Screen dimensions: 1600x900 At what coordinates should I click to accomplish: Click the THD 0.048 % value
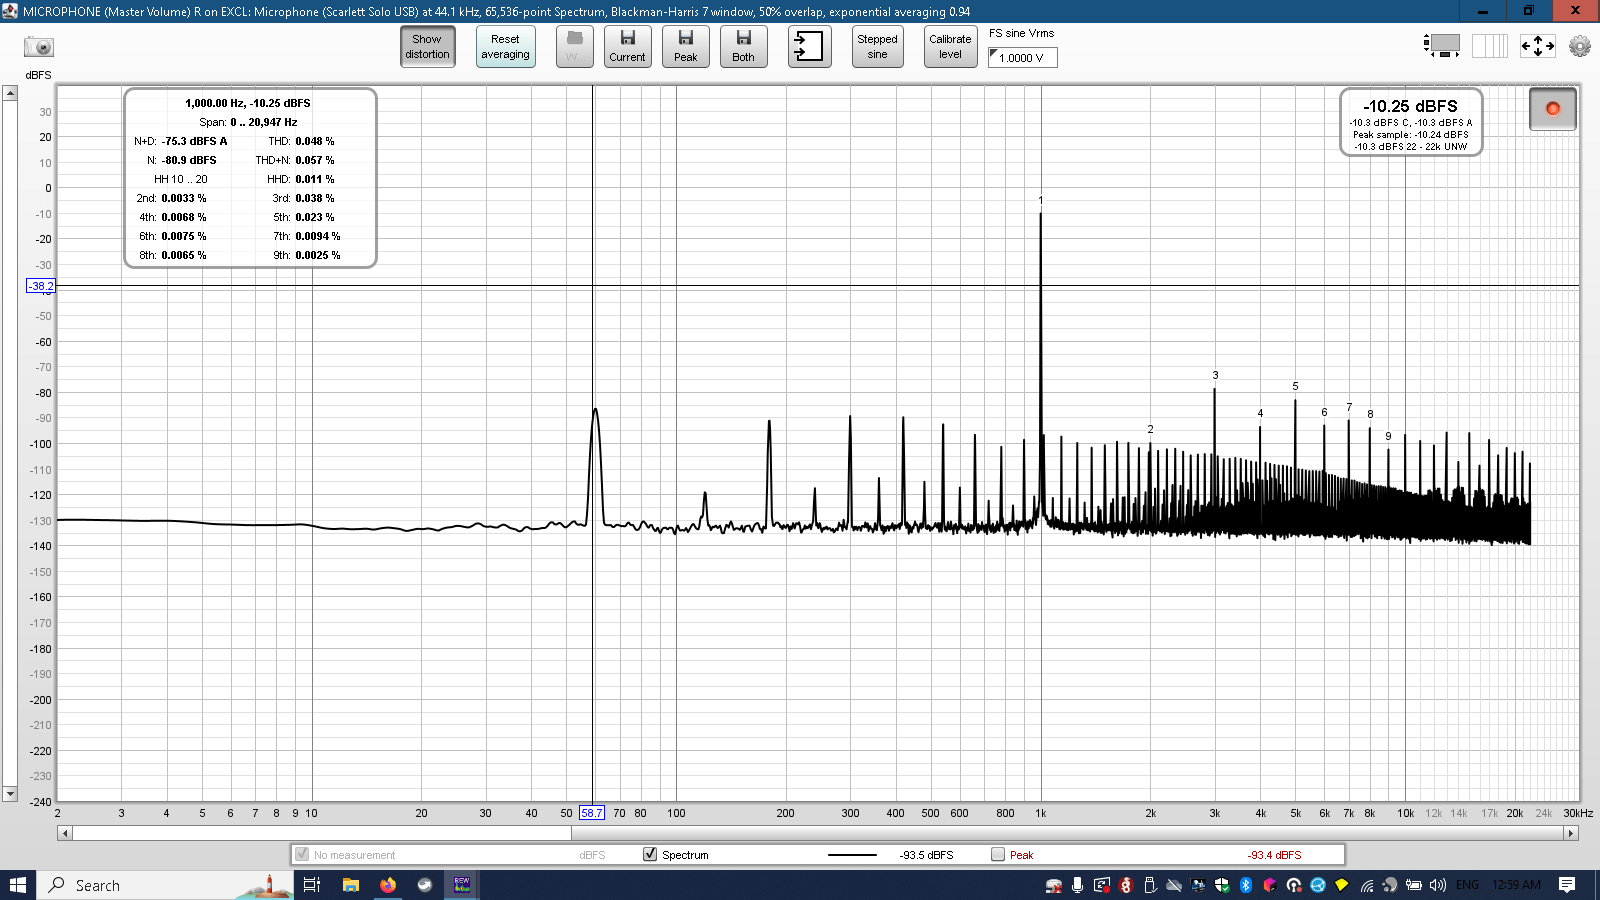315,141
